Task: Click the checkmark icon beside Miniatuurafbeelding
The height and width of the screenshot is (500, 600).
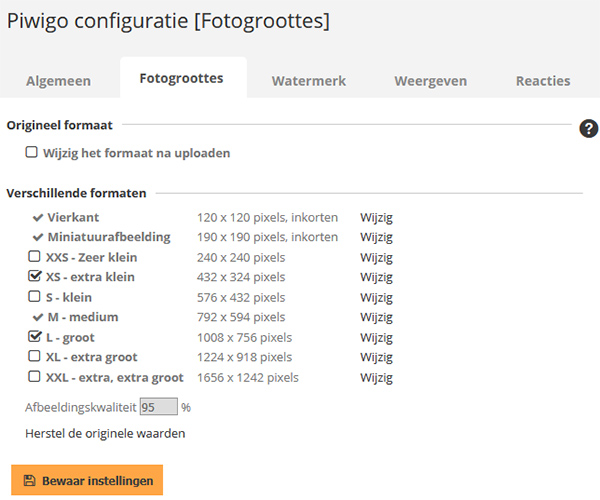Action: (38, 237)
